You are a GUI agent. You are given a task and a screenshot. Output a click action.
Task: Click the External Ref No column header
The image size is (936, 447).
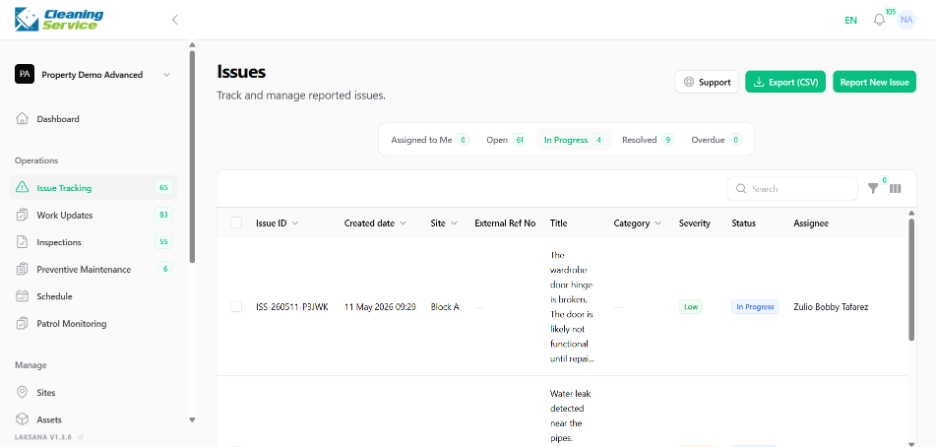click(505, 223)
